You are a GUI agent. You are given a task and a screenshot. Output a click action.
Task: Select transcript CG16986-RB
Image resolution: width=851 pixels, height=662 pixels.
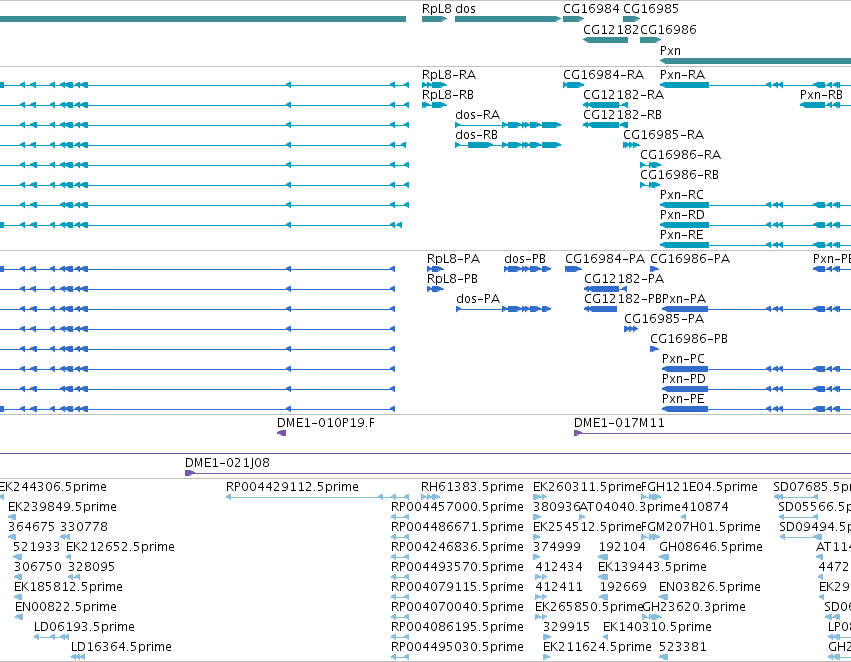click(x=679, y=175)
